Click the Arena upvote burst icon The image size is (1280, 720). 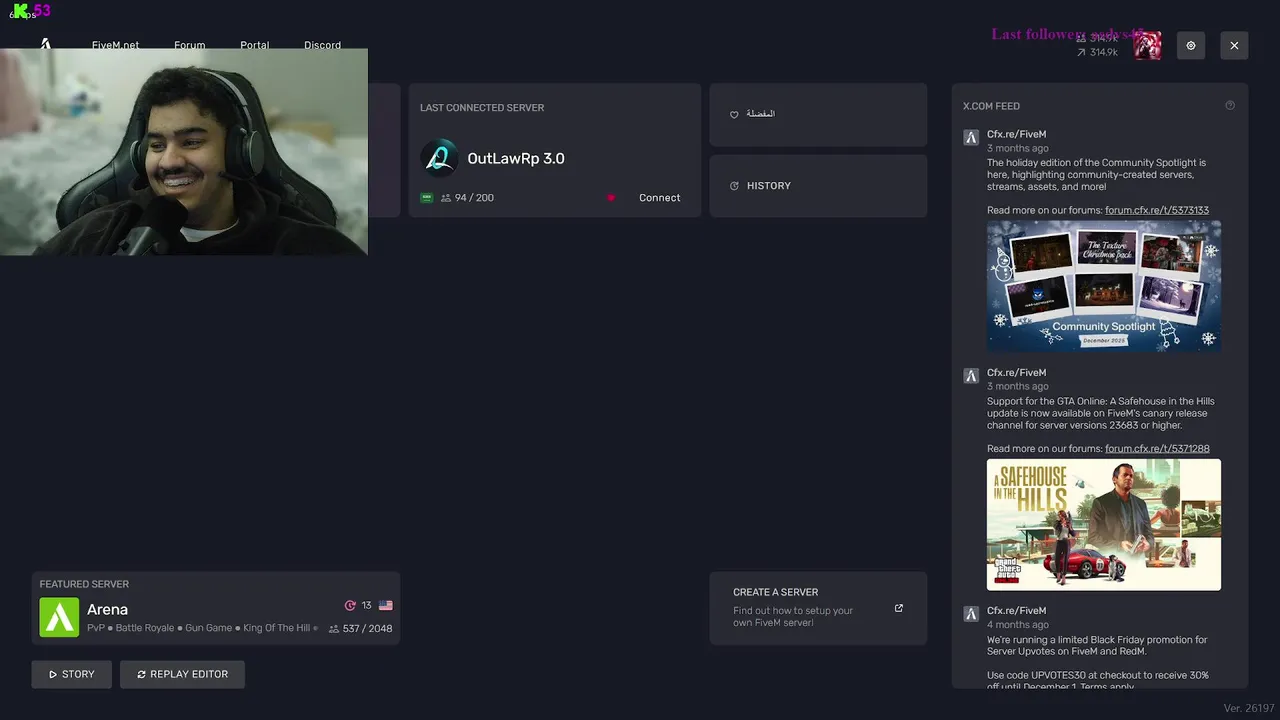350,605
